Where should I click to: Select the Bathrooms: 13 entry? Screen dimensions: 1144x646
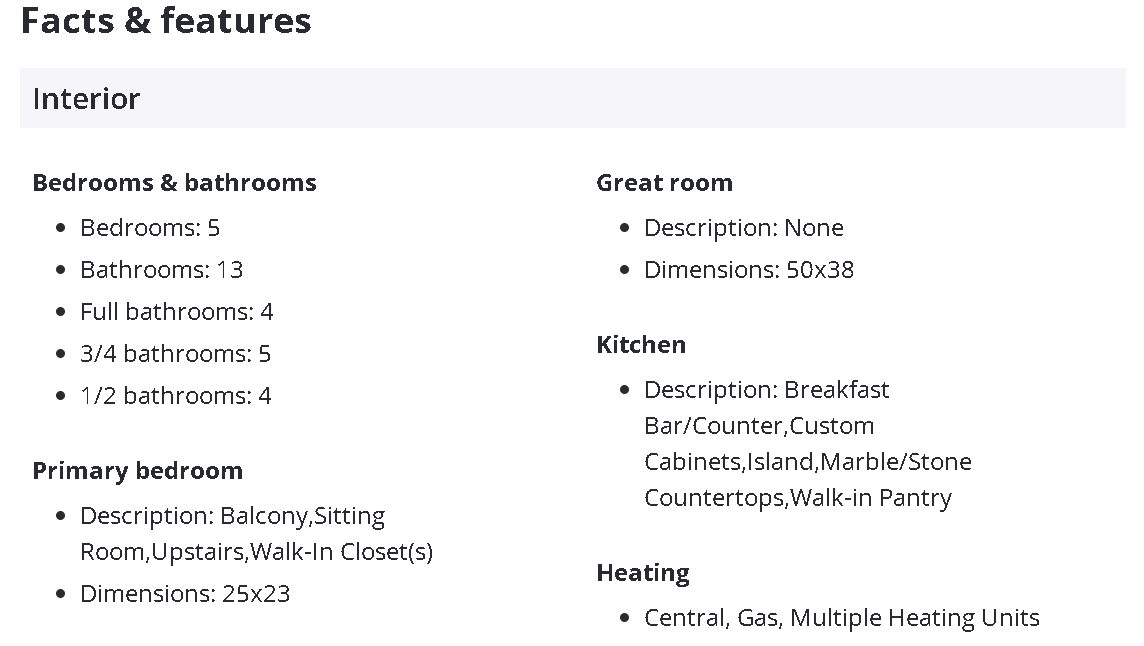pyautogui.click(x=161, y=270)
